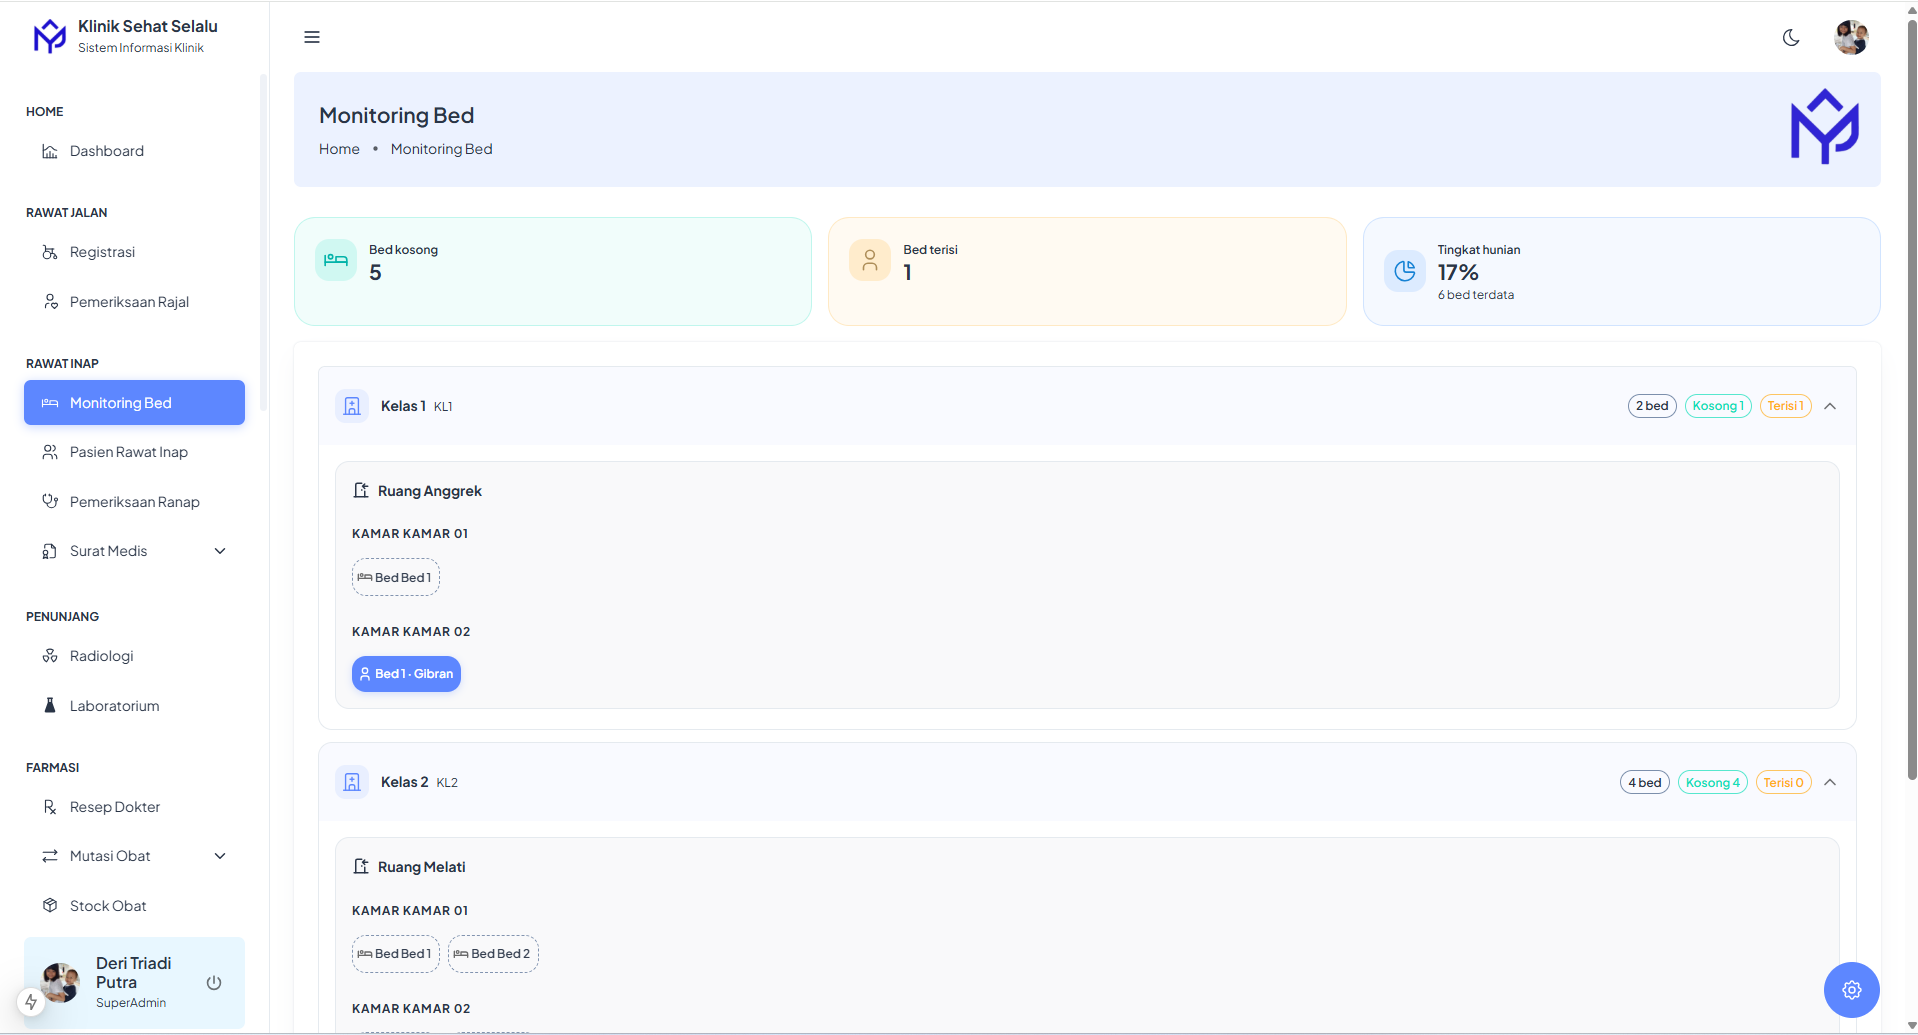Click the Radiologi radiation icon

(50, 656)
